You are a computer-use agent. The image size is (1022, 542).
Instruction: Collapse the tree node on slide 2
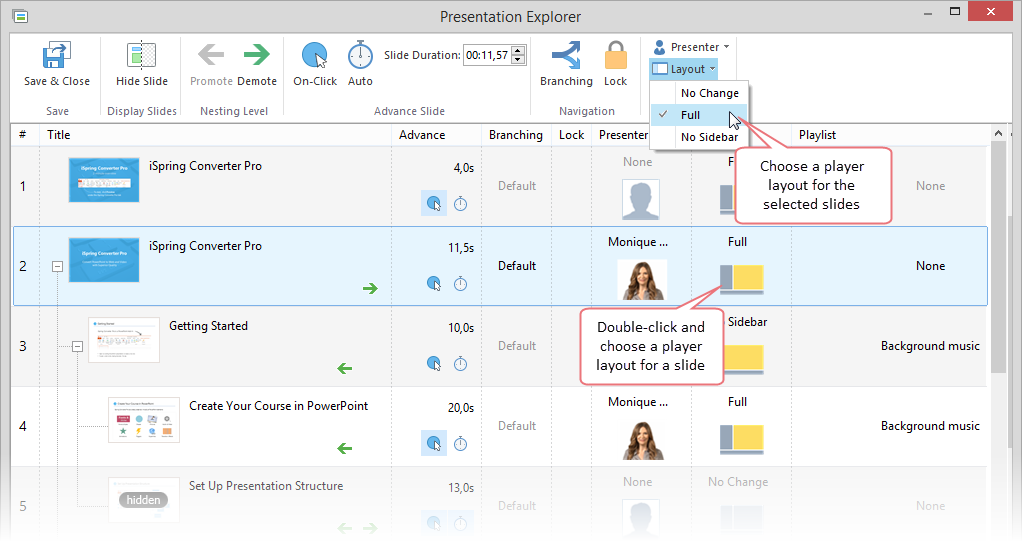click(57, 267)
